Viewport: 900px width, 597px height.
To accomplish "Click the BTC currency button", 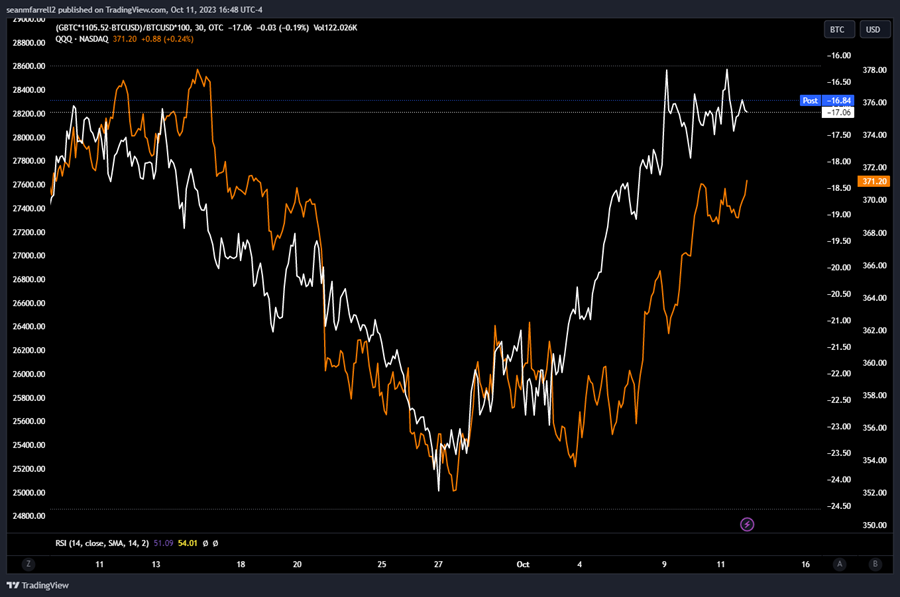I will (x=839, y=29).
